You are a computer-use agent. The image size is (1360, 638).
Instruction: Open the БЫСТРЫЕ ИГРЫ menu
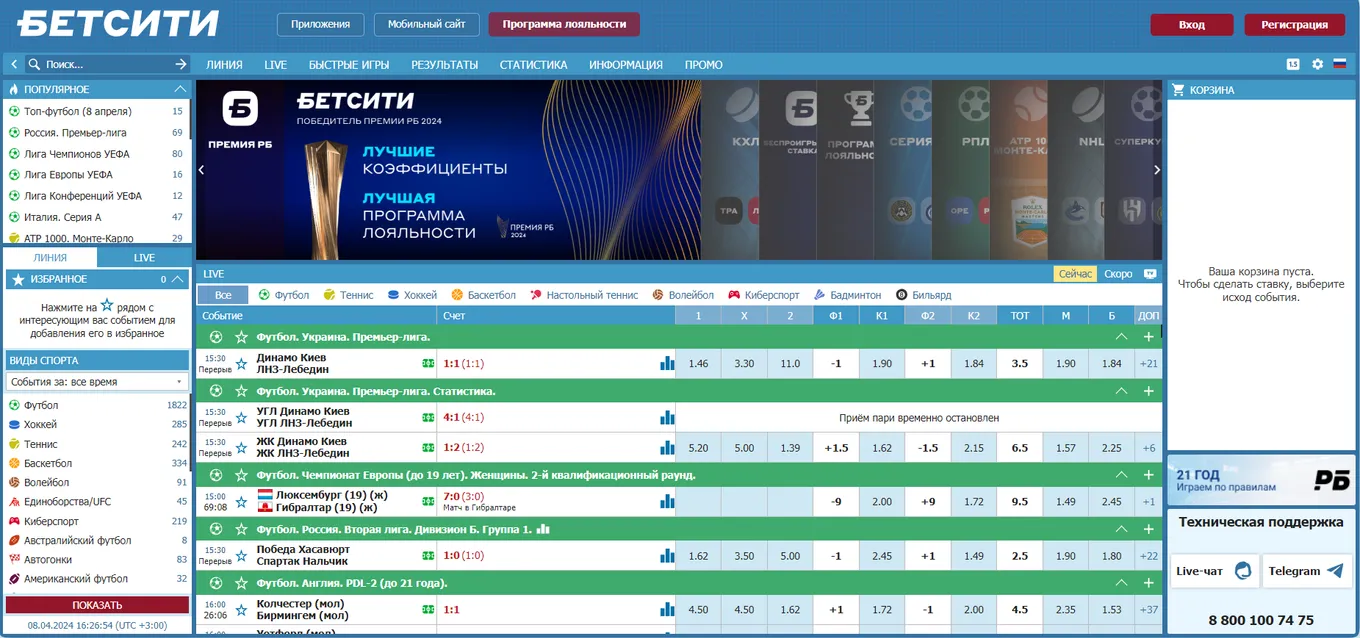[x=349, y=64]
